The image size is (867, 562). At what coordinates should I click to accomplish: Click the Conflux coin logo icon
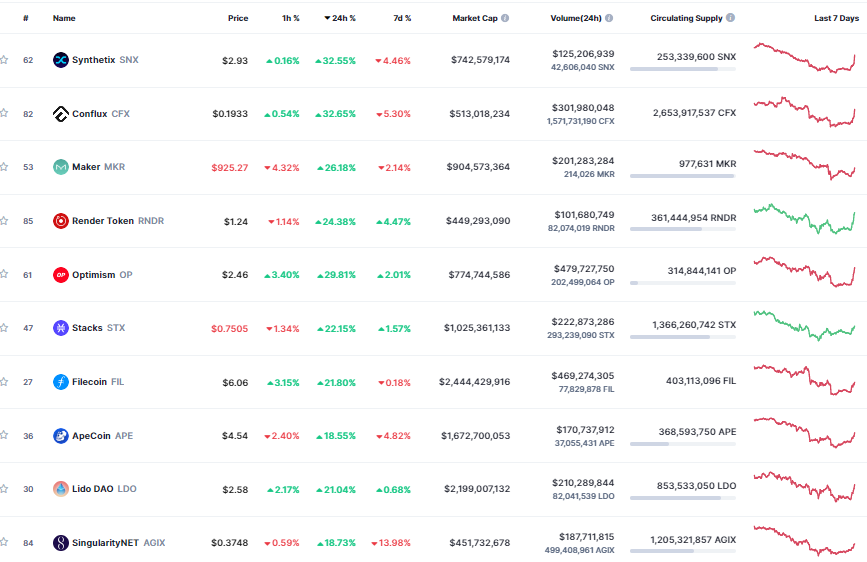60,114
